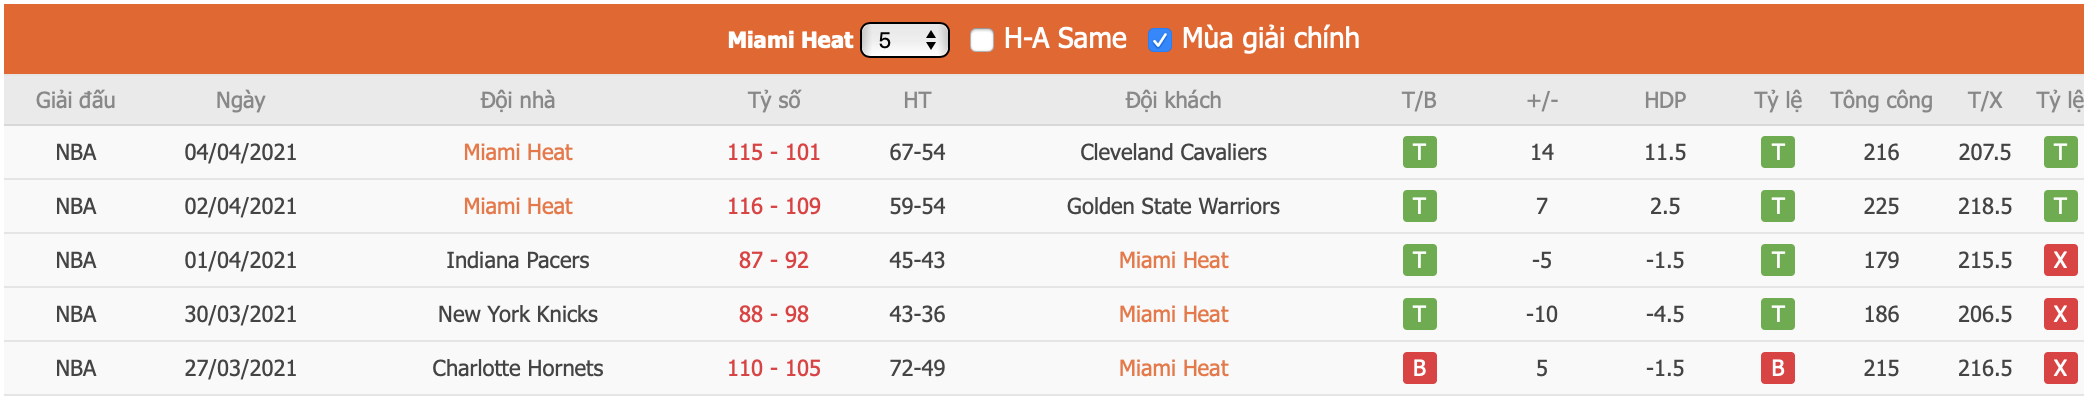2088x412 pixels.
Task: Click the Tỷ số column header
Action: (x=774, y=100)
